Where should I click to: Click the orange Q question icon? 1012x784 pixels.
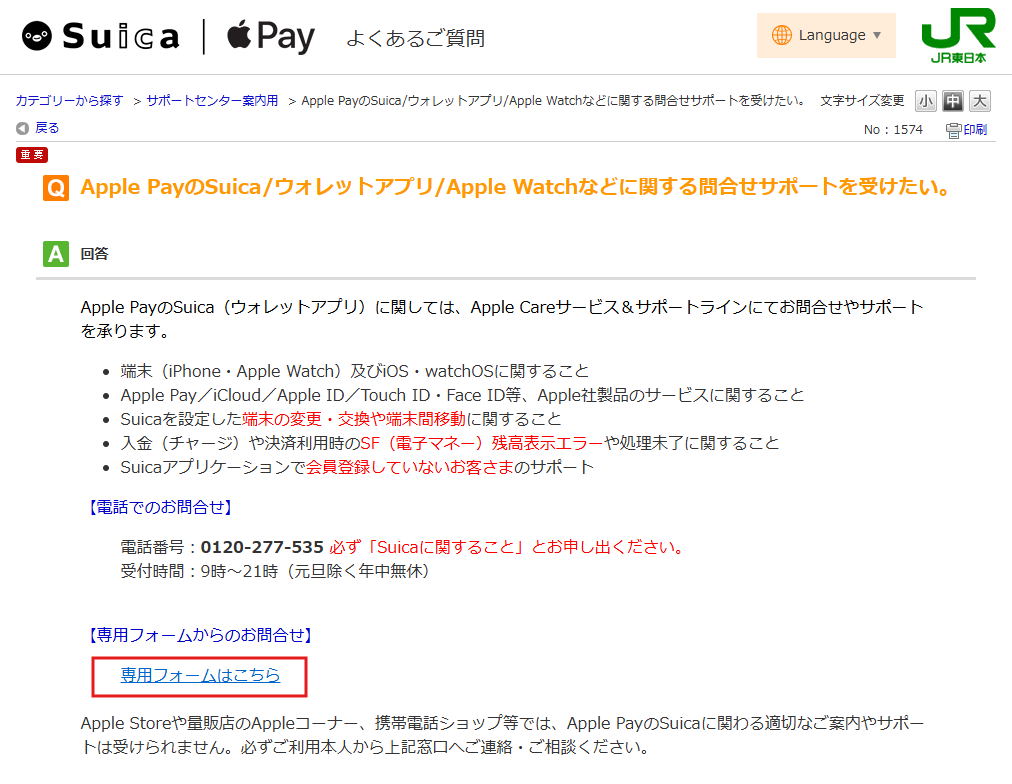(56, 188)
